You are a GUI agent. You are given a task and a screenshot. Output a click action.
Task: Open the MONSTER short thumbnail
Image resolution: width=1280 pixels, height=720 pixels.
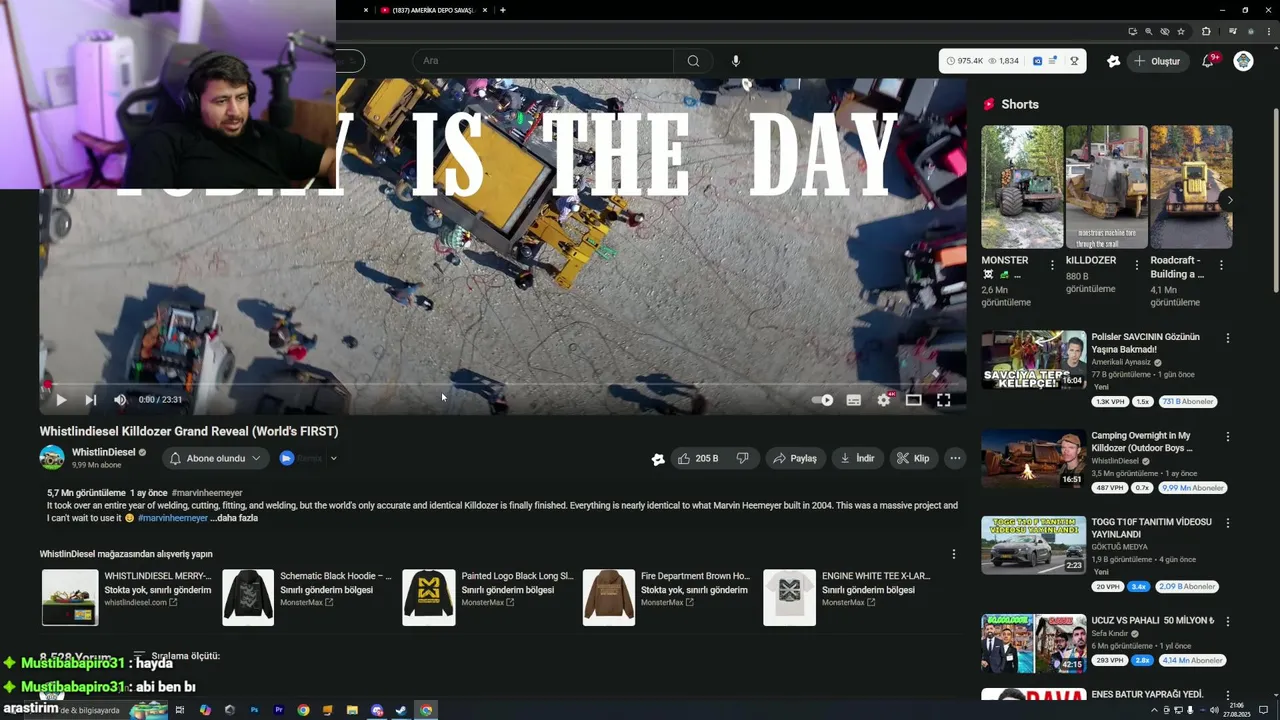click(1022, 187)
